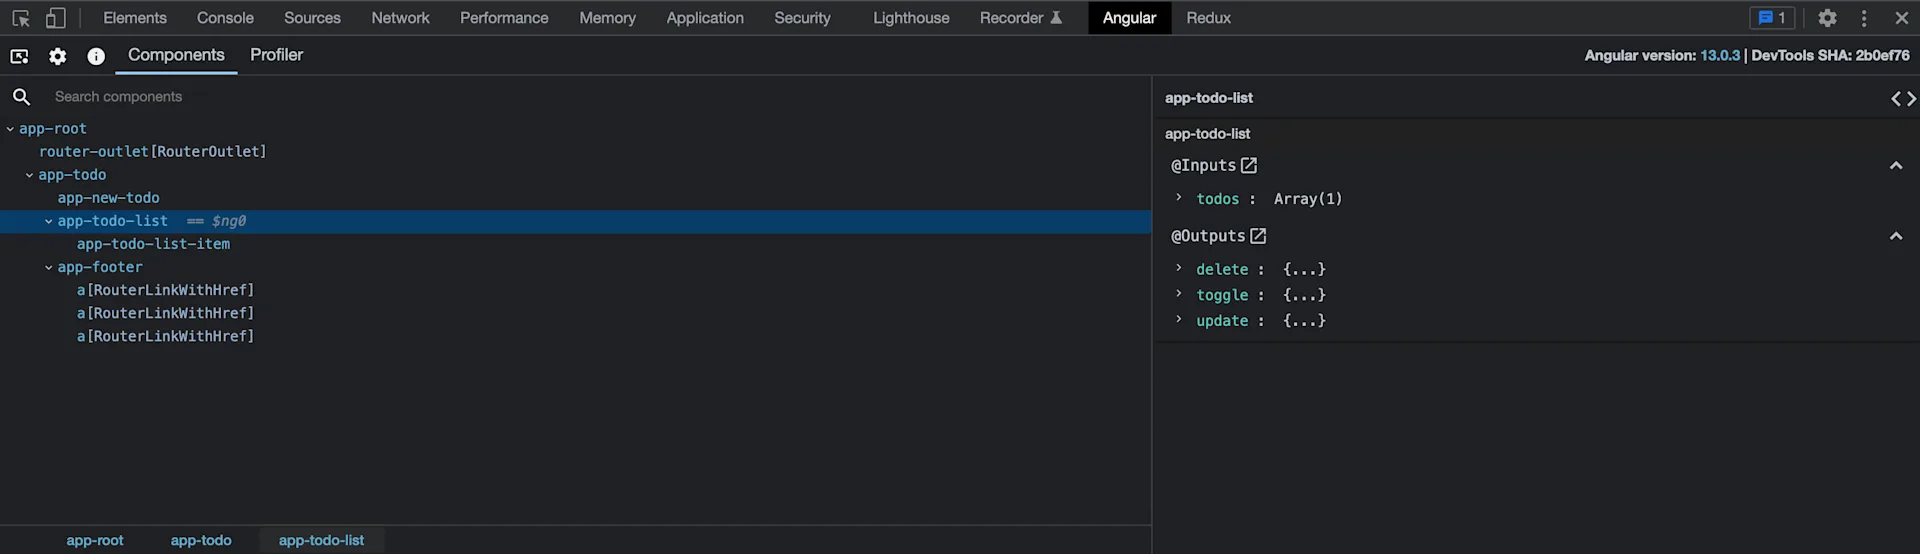Open the DevTools settings gear
Screen dimensions: 1920x554
tap(1827, 18)
